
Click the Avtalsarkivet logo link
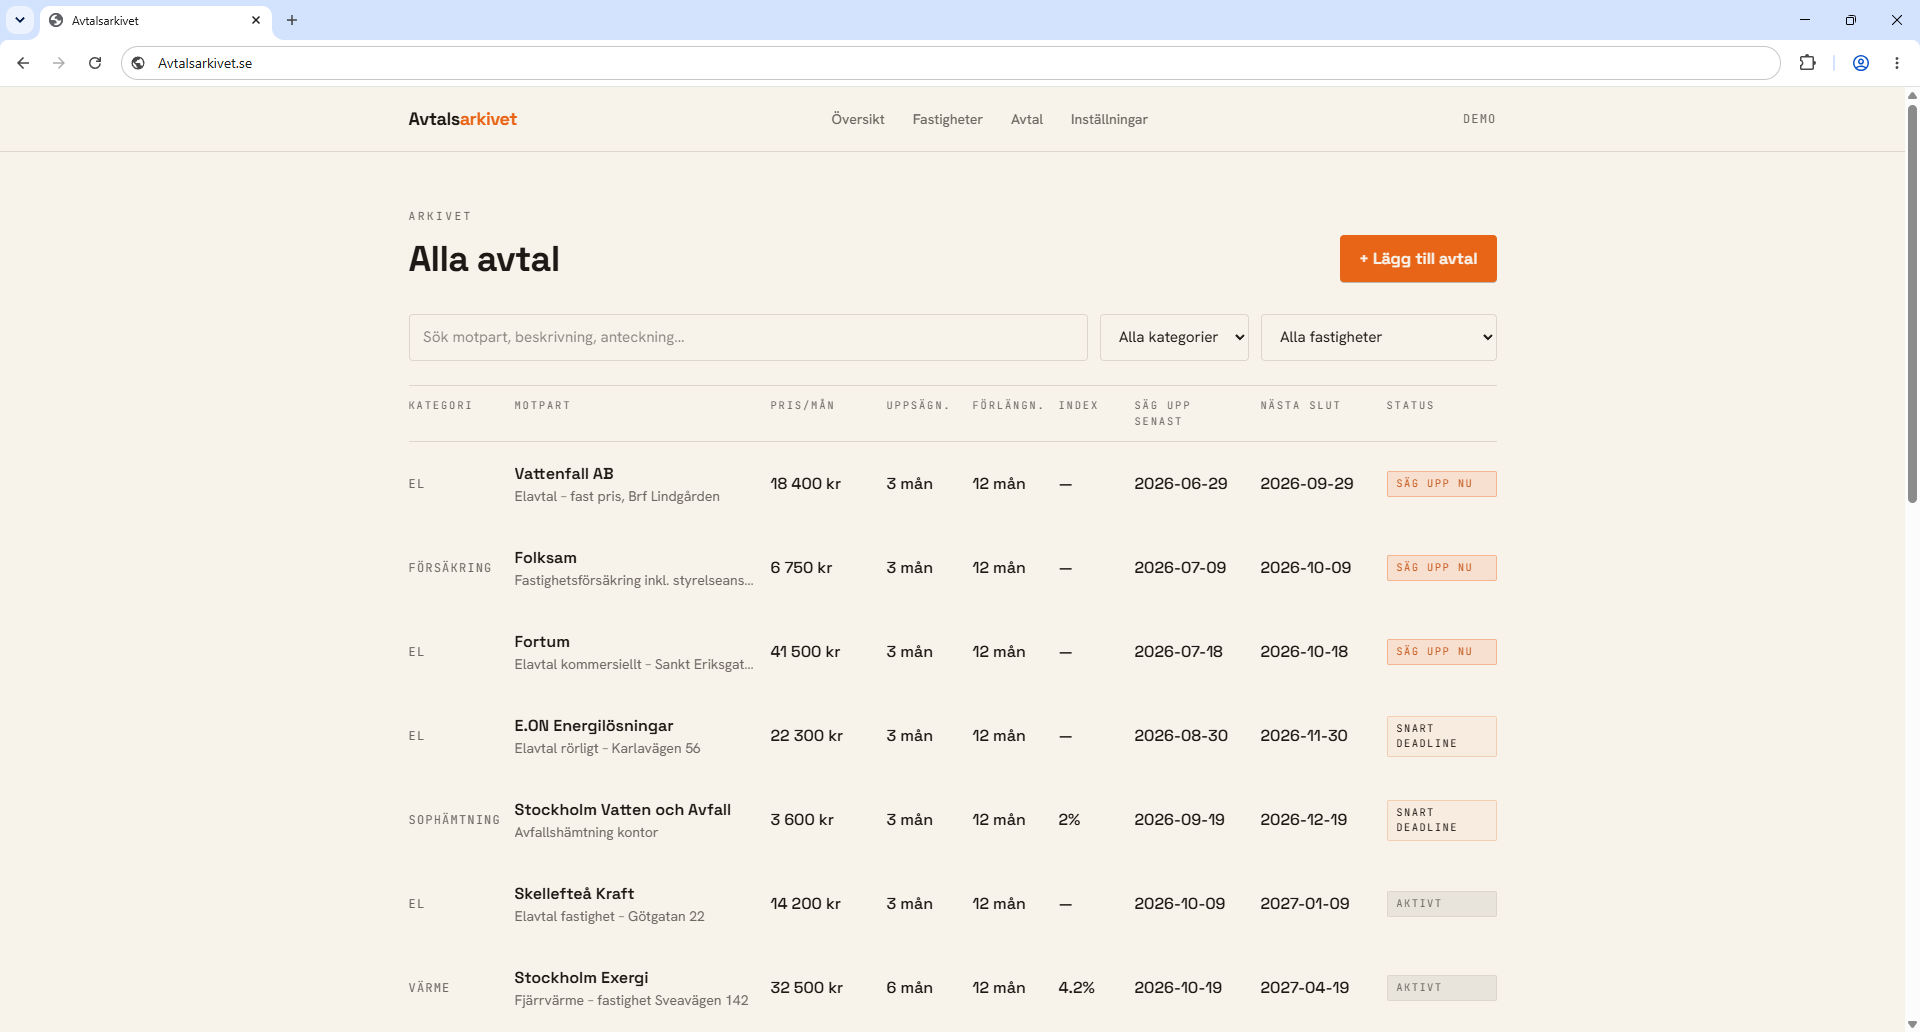(462, 119)
